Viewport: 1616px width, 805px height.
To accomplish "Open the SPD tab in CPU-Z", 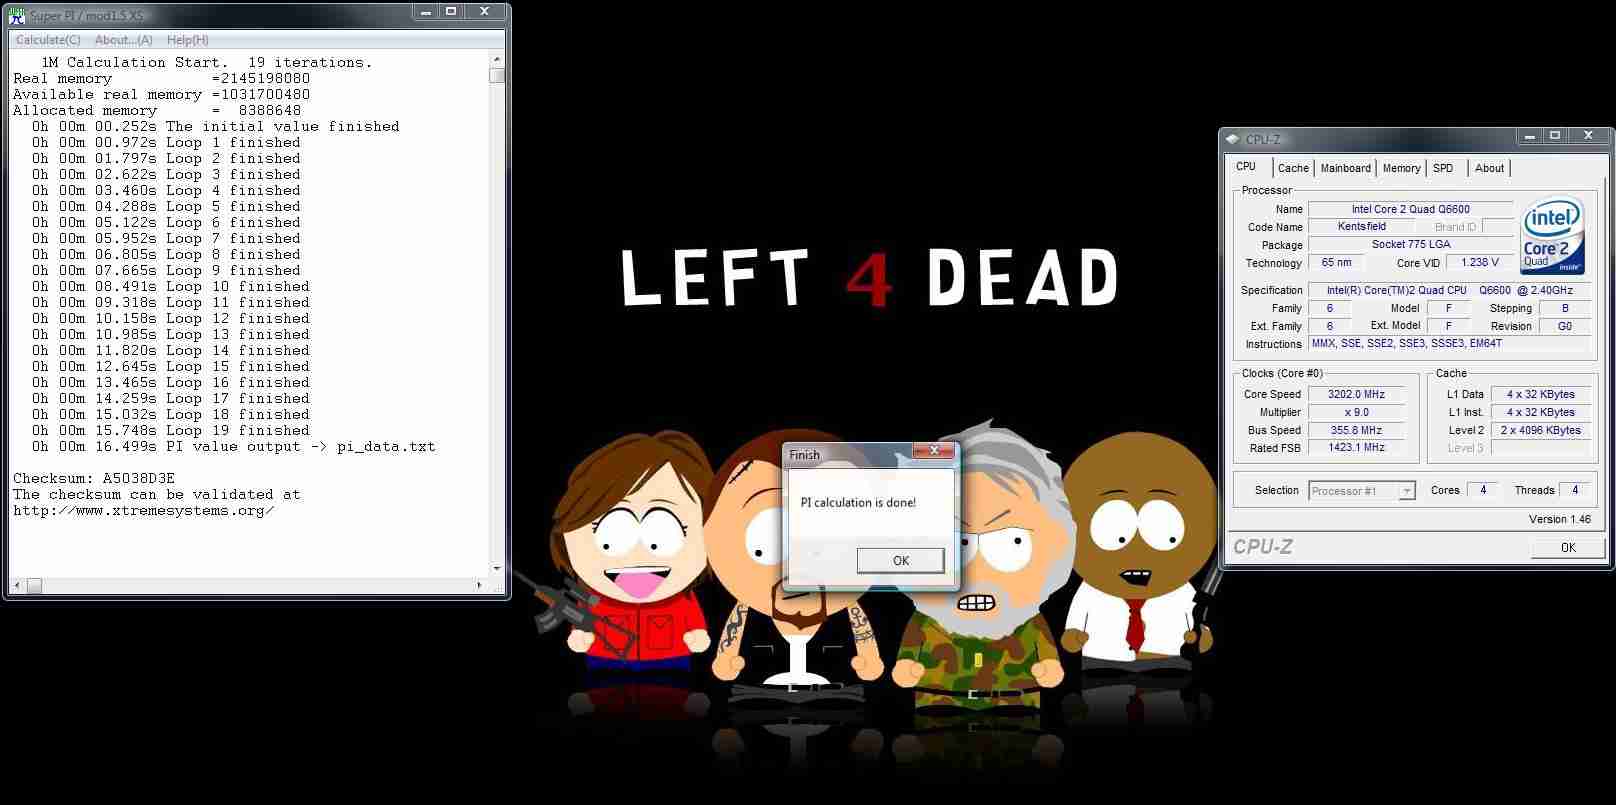I will [1443, 168].
